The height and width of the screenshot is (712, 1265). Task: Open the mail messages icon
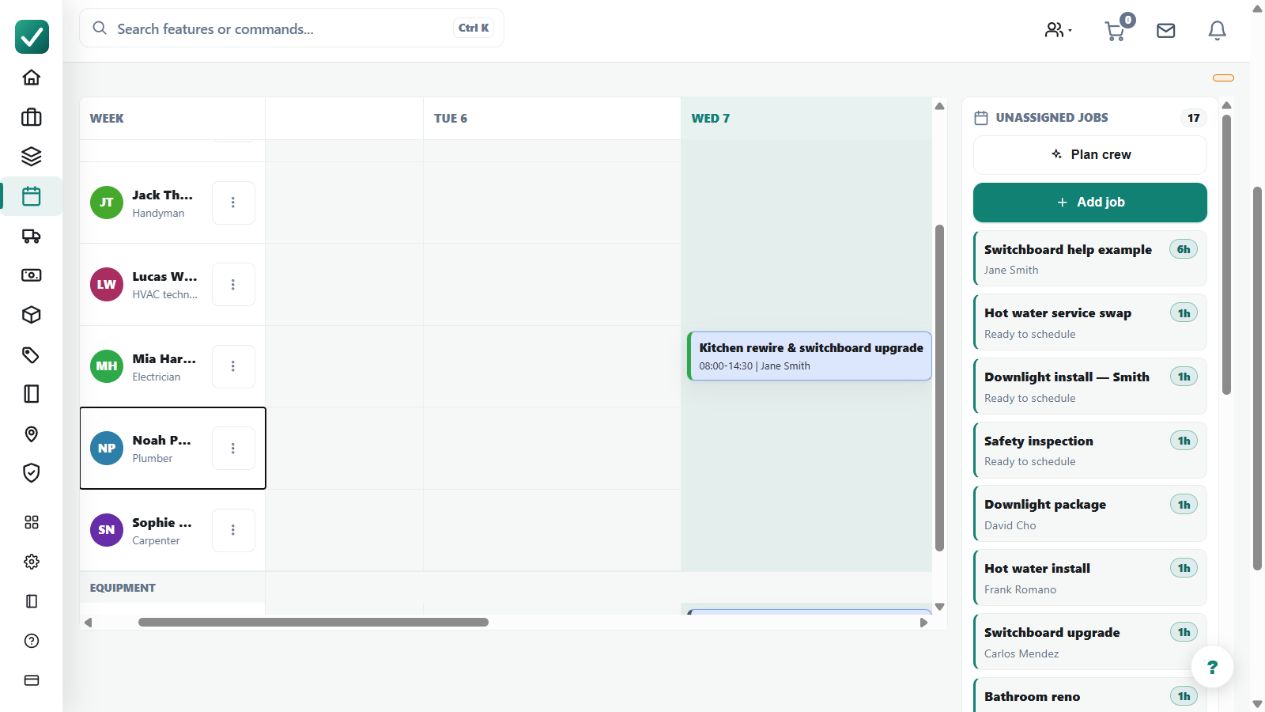pyautogui.click(x=1166, y=30)
